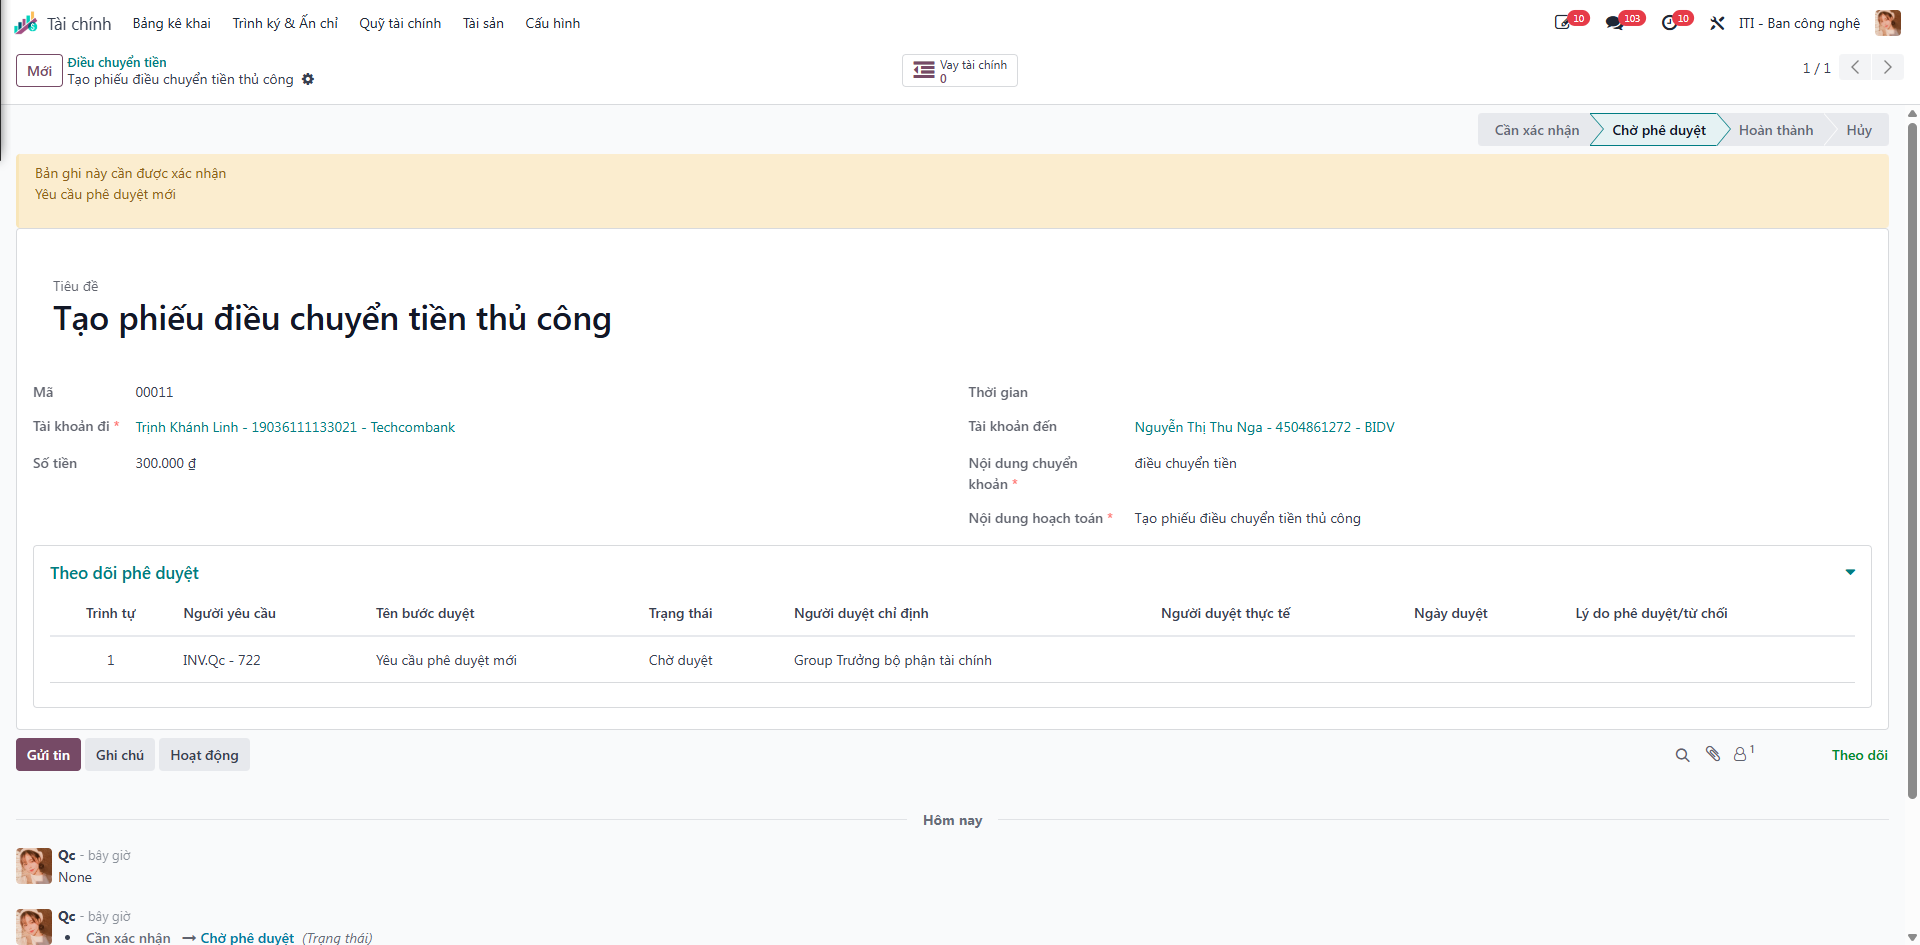Click the ITI - Ban công nghệ company switcher
The image size is (1920, 945).
tap(1799, 23)
